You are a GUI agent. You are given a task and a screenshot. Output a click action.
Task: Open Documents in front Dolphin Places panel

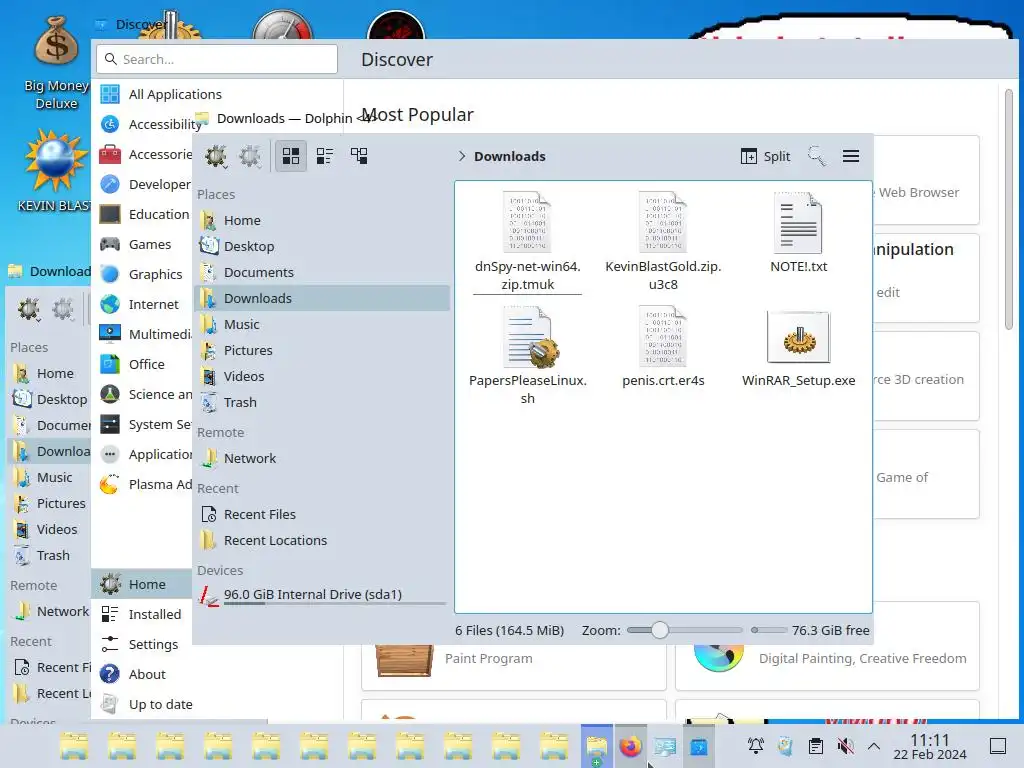[x=322, y=272]
